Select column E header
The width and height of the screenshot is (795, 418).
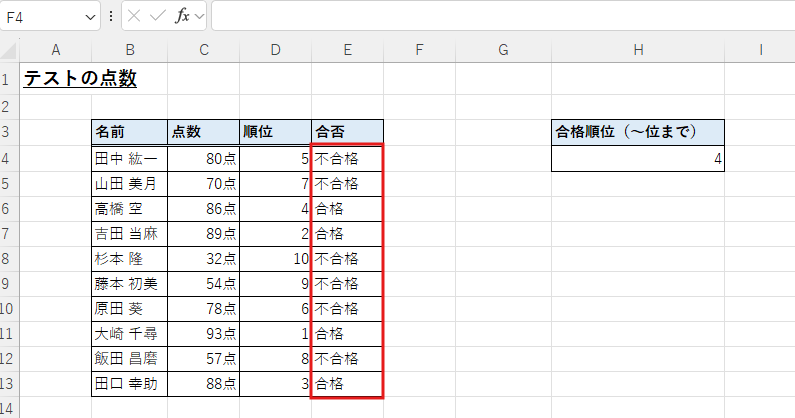[x=347, y=50]
